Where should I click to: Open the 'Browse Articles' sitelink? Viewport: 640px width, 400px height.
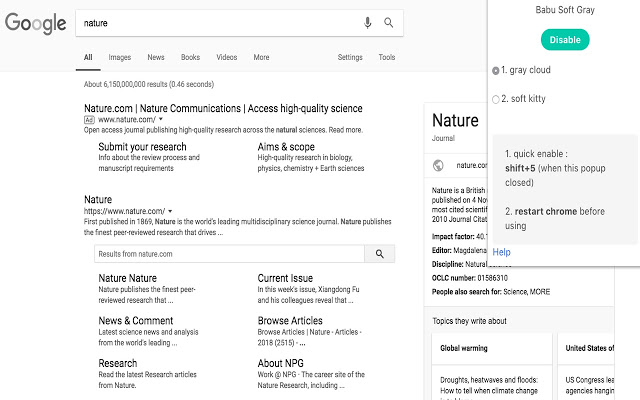click(290, 320)
